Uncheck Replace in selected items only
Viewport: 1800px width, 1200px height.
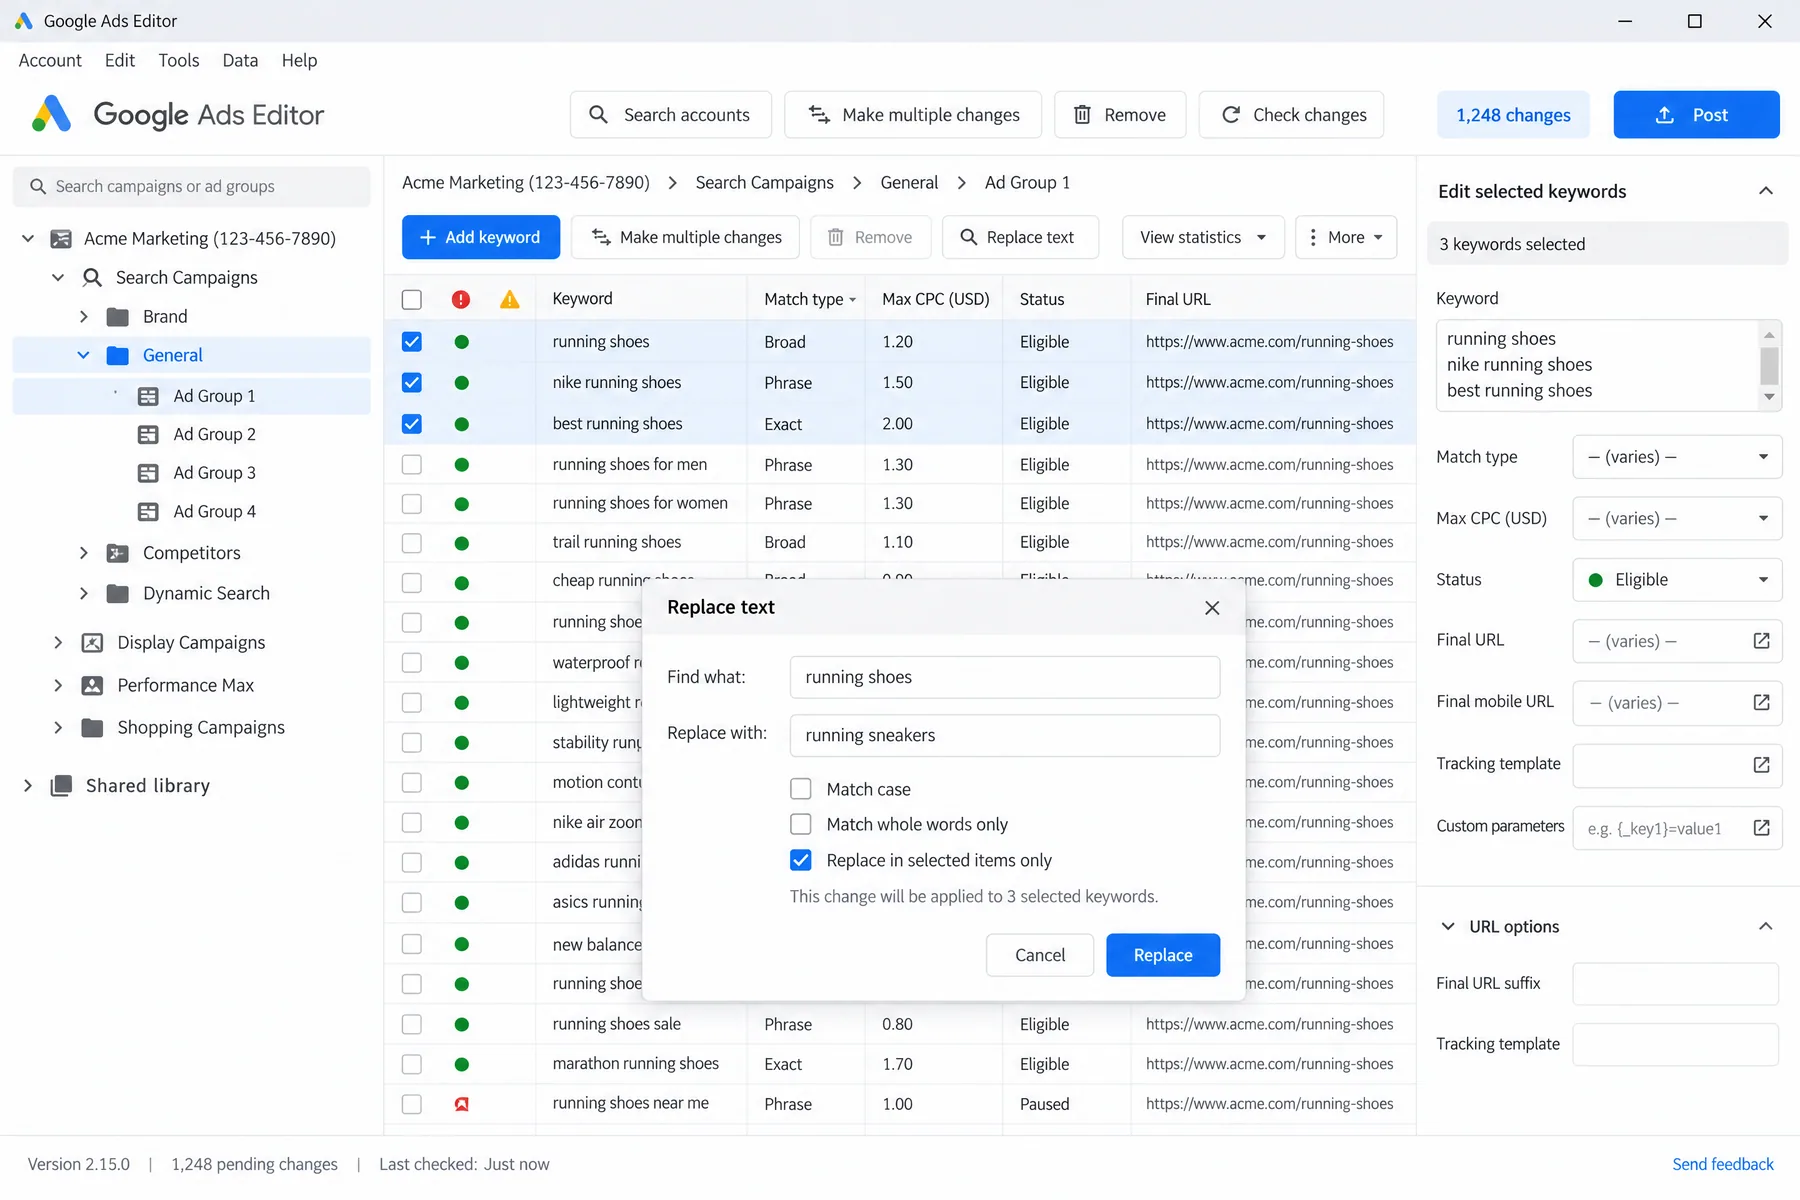pos(801,860)
